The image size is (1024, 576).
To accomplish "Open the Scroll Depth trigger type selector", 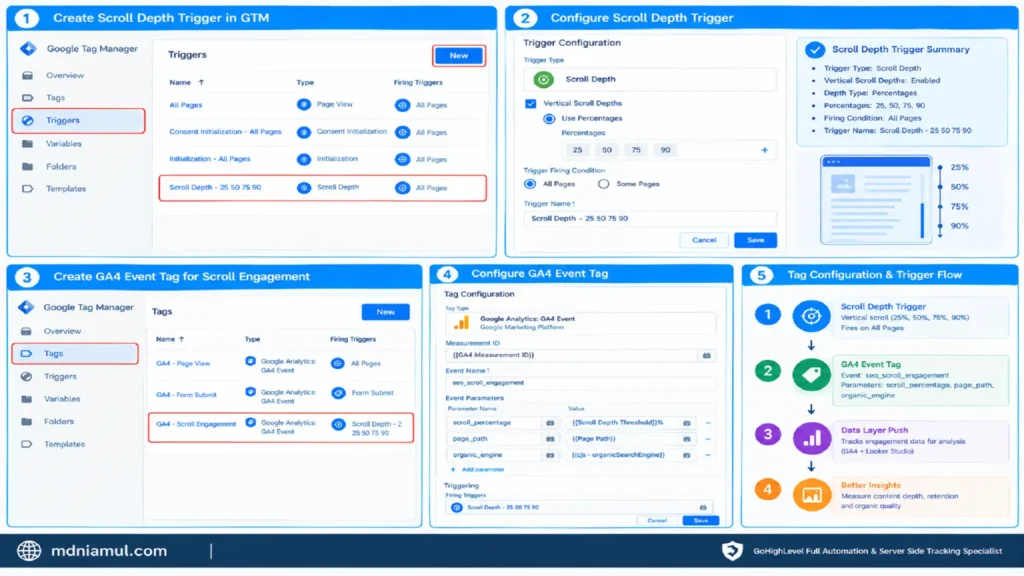I will click(650, 79).
